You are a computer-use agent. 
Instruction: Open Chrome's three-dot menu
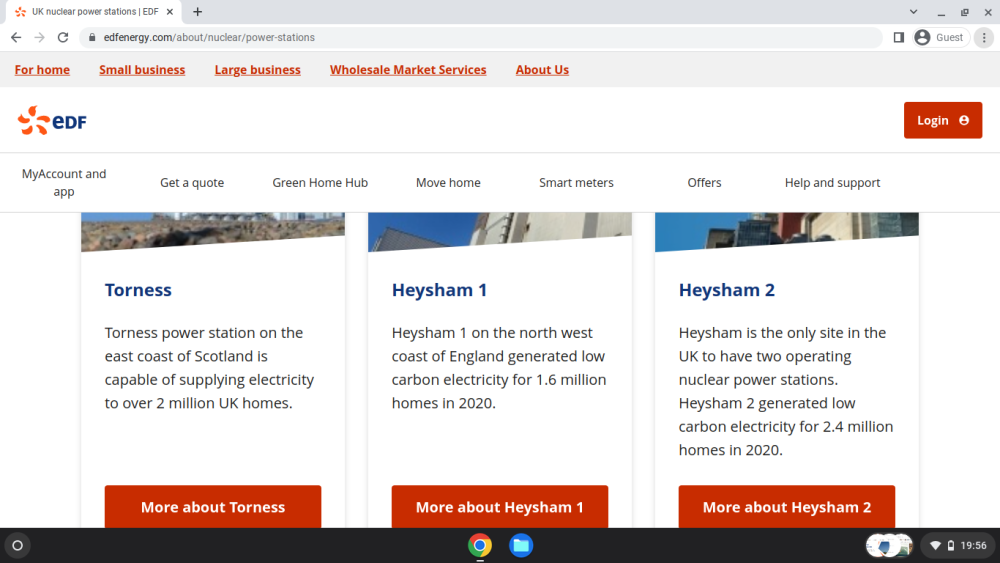(x=984, y=38)
